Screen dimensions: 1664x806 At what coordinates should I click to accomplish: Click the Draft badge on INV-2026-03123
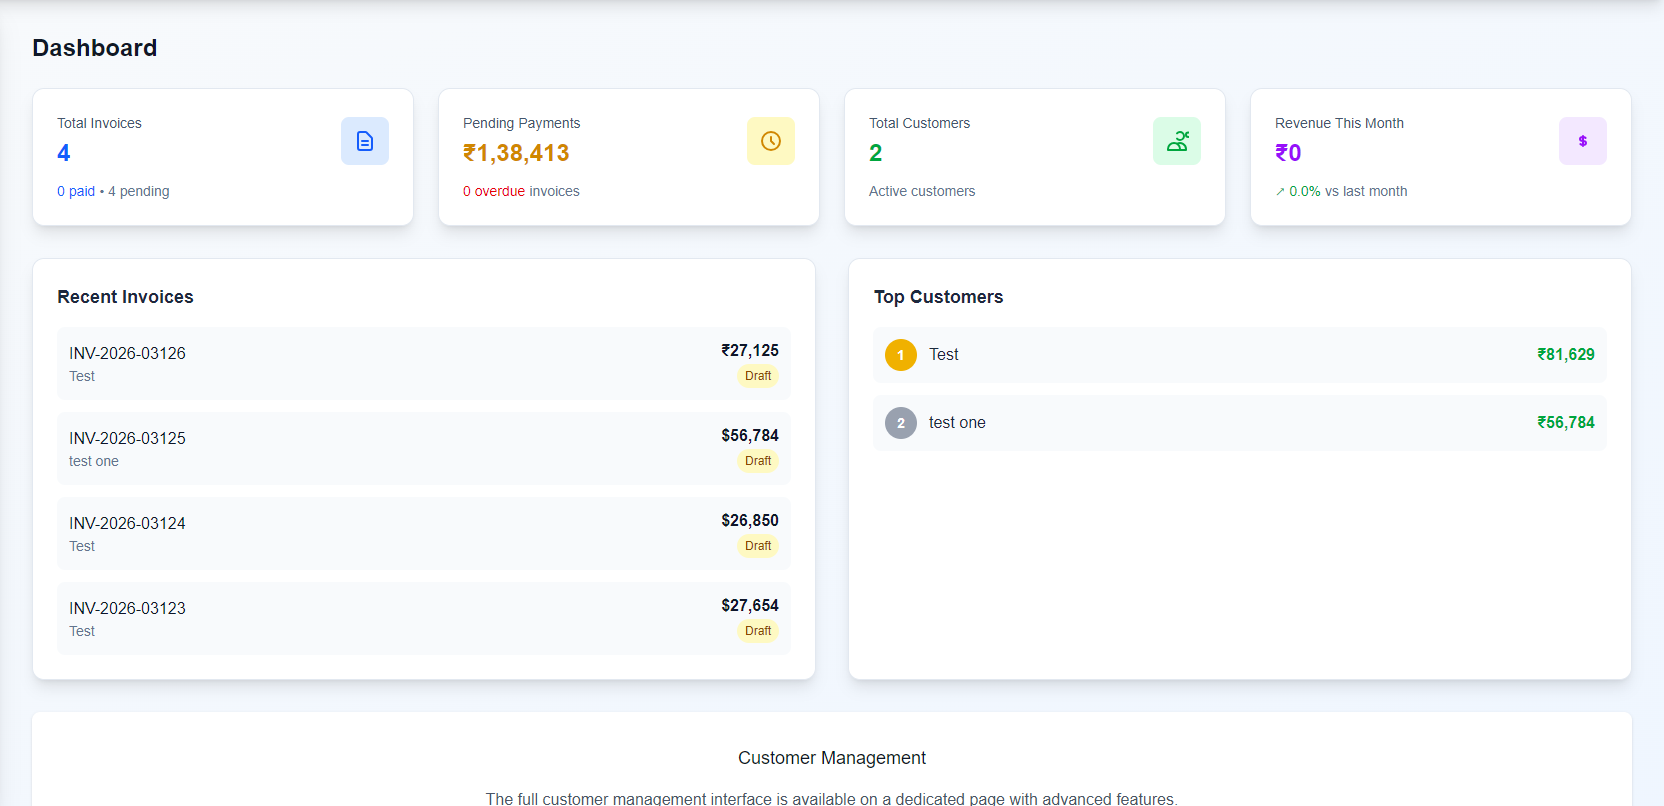tap(758, 631)
